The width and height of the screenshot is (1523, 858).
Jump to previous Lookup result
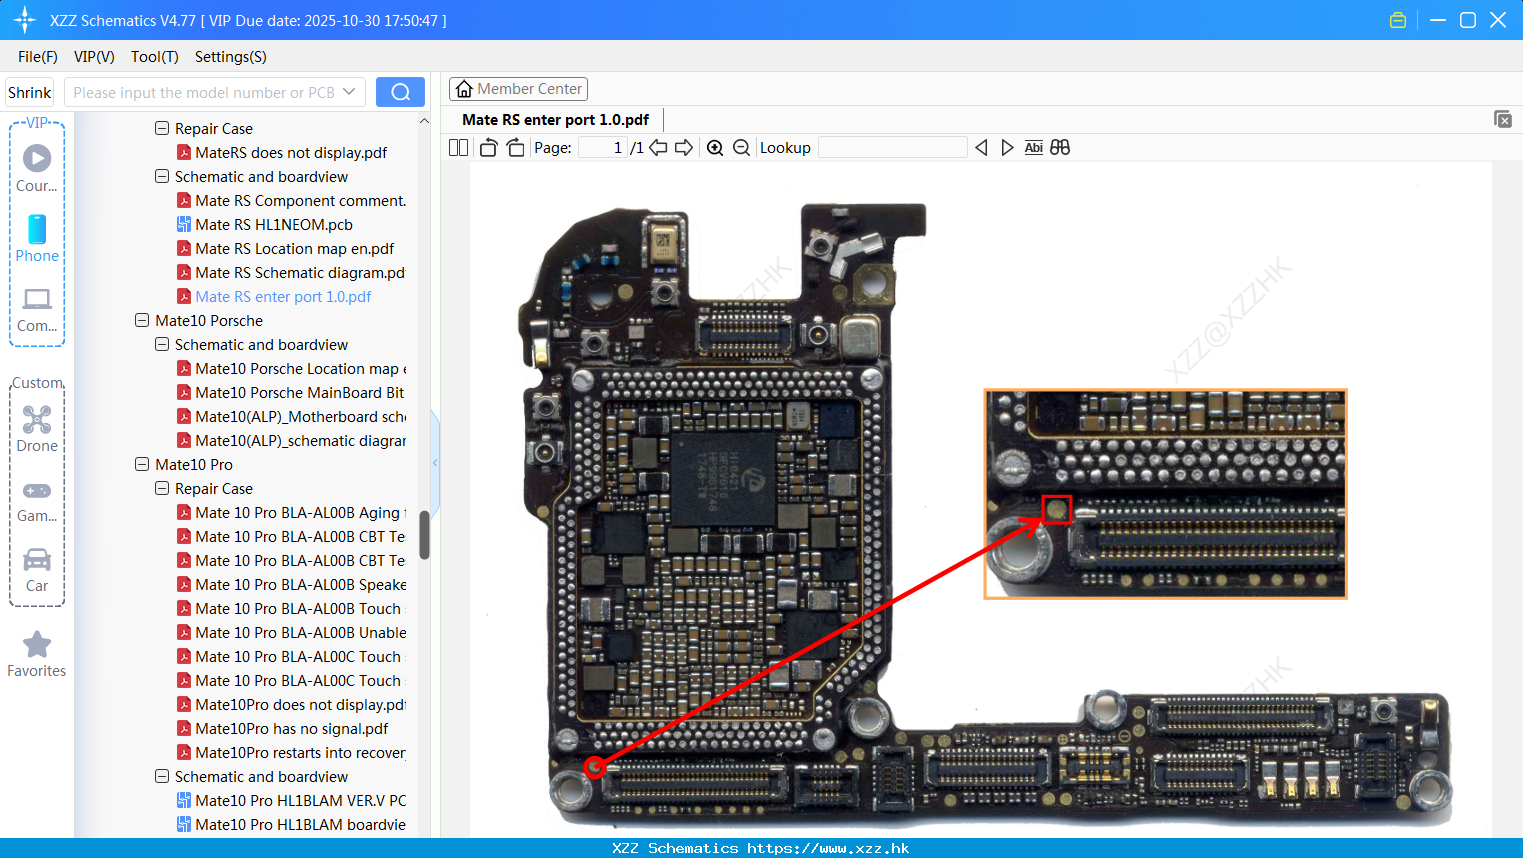[981, 148]
